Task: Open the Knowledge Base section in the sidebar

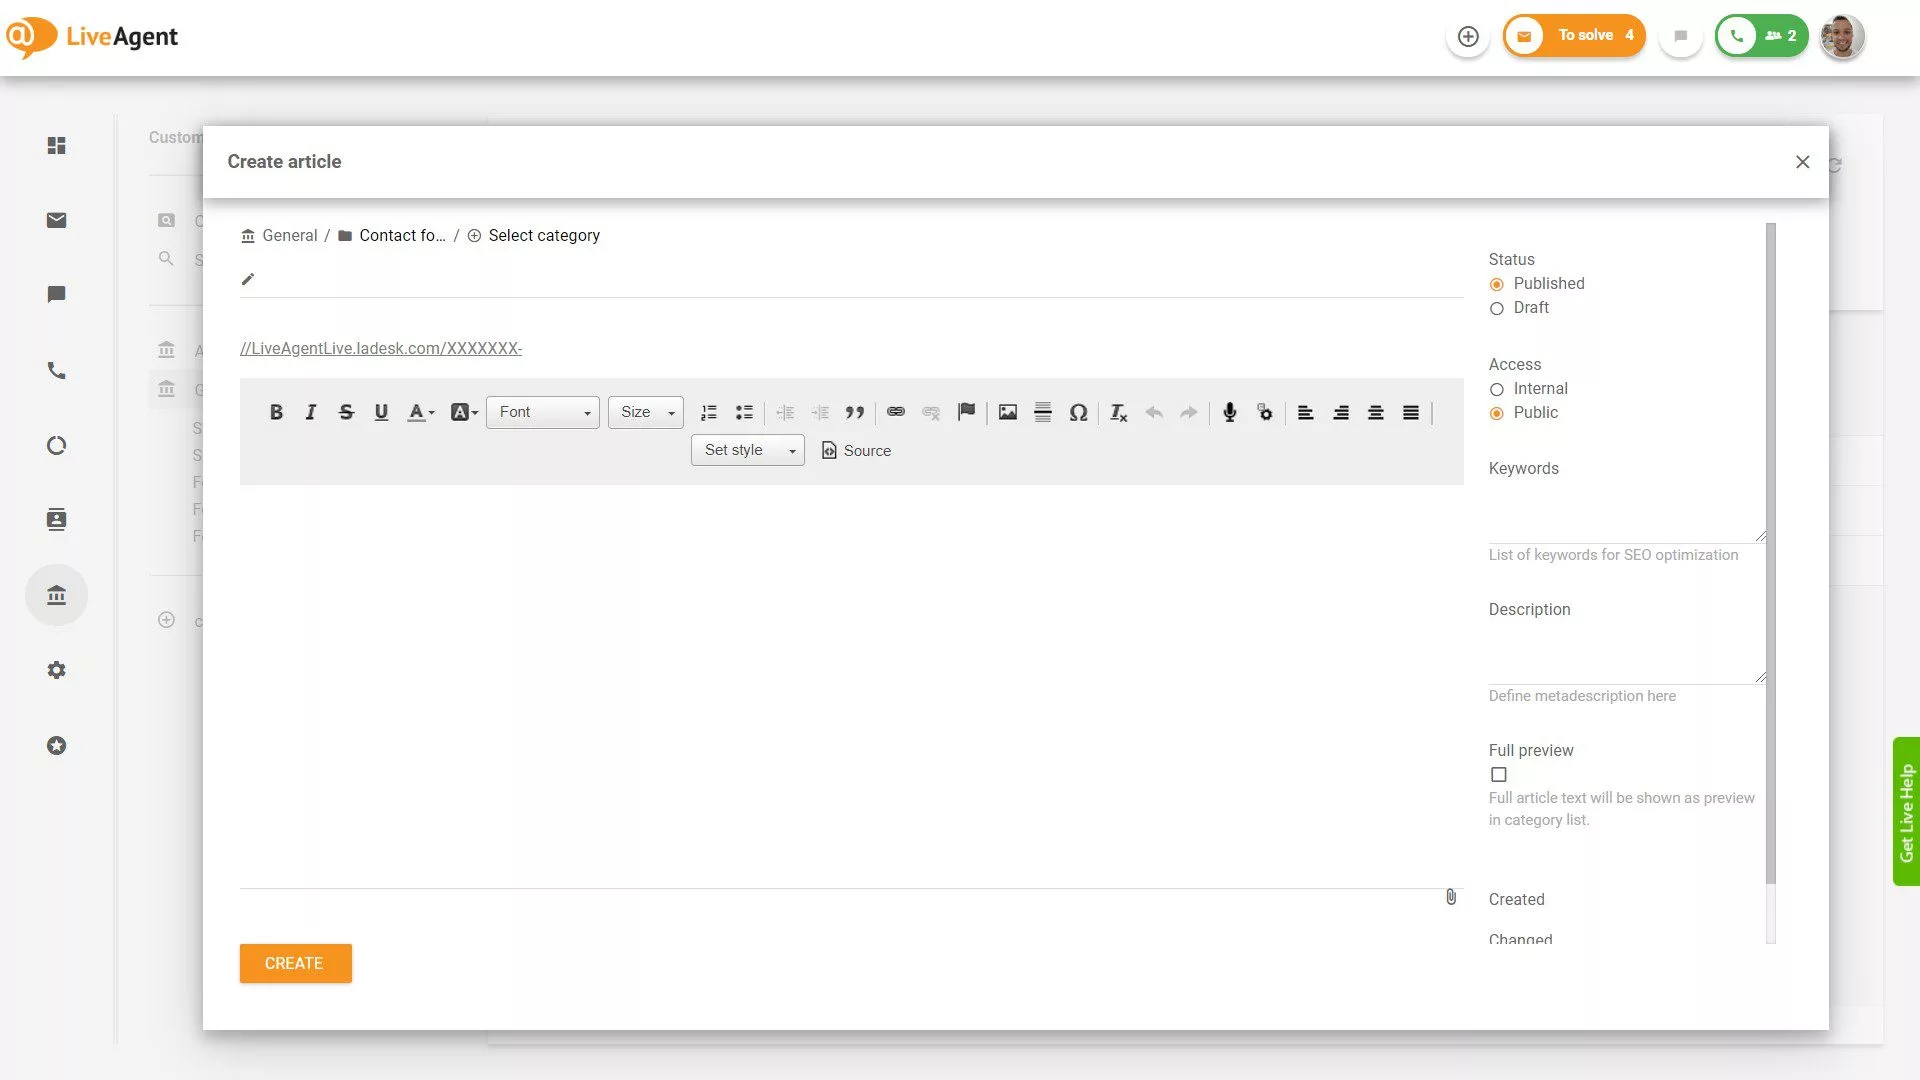Action: (x=56, y=594)
